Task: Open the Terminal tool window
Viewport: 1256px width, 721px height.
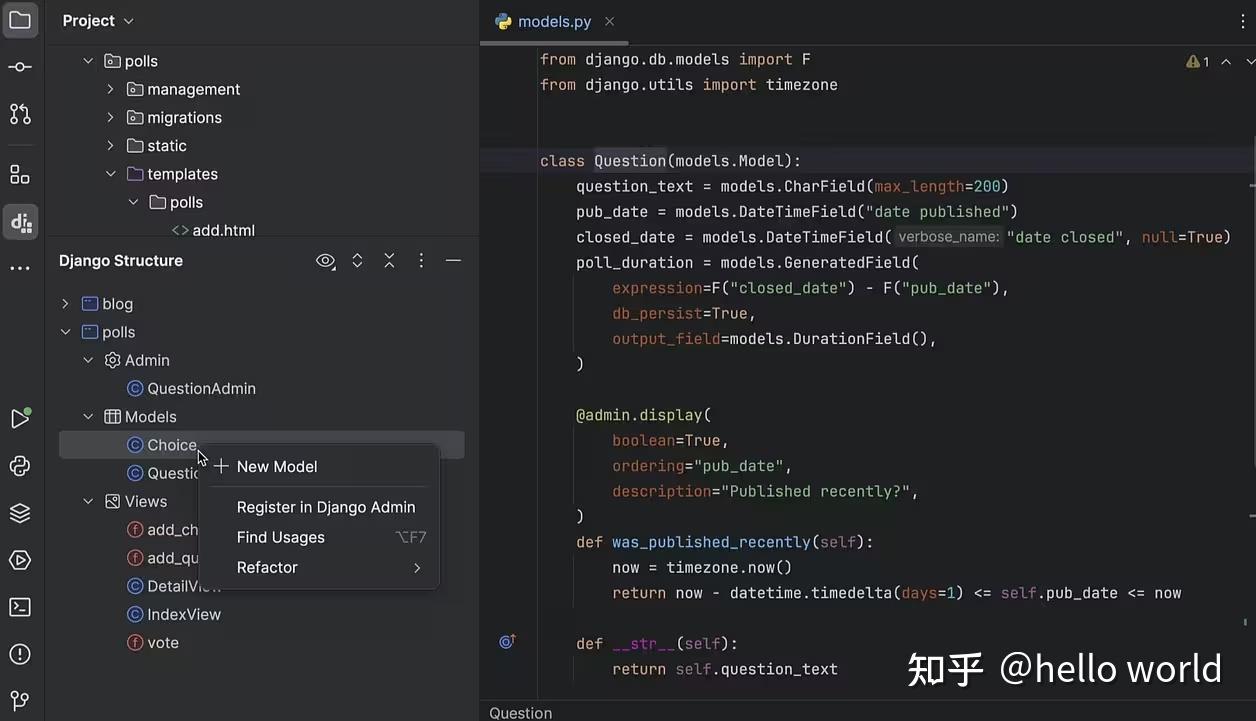Action: click(21, 607)
